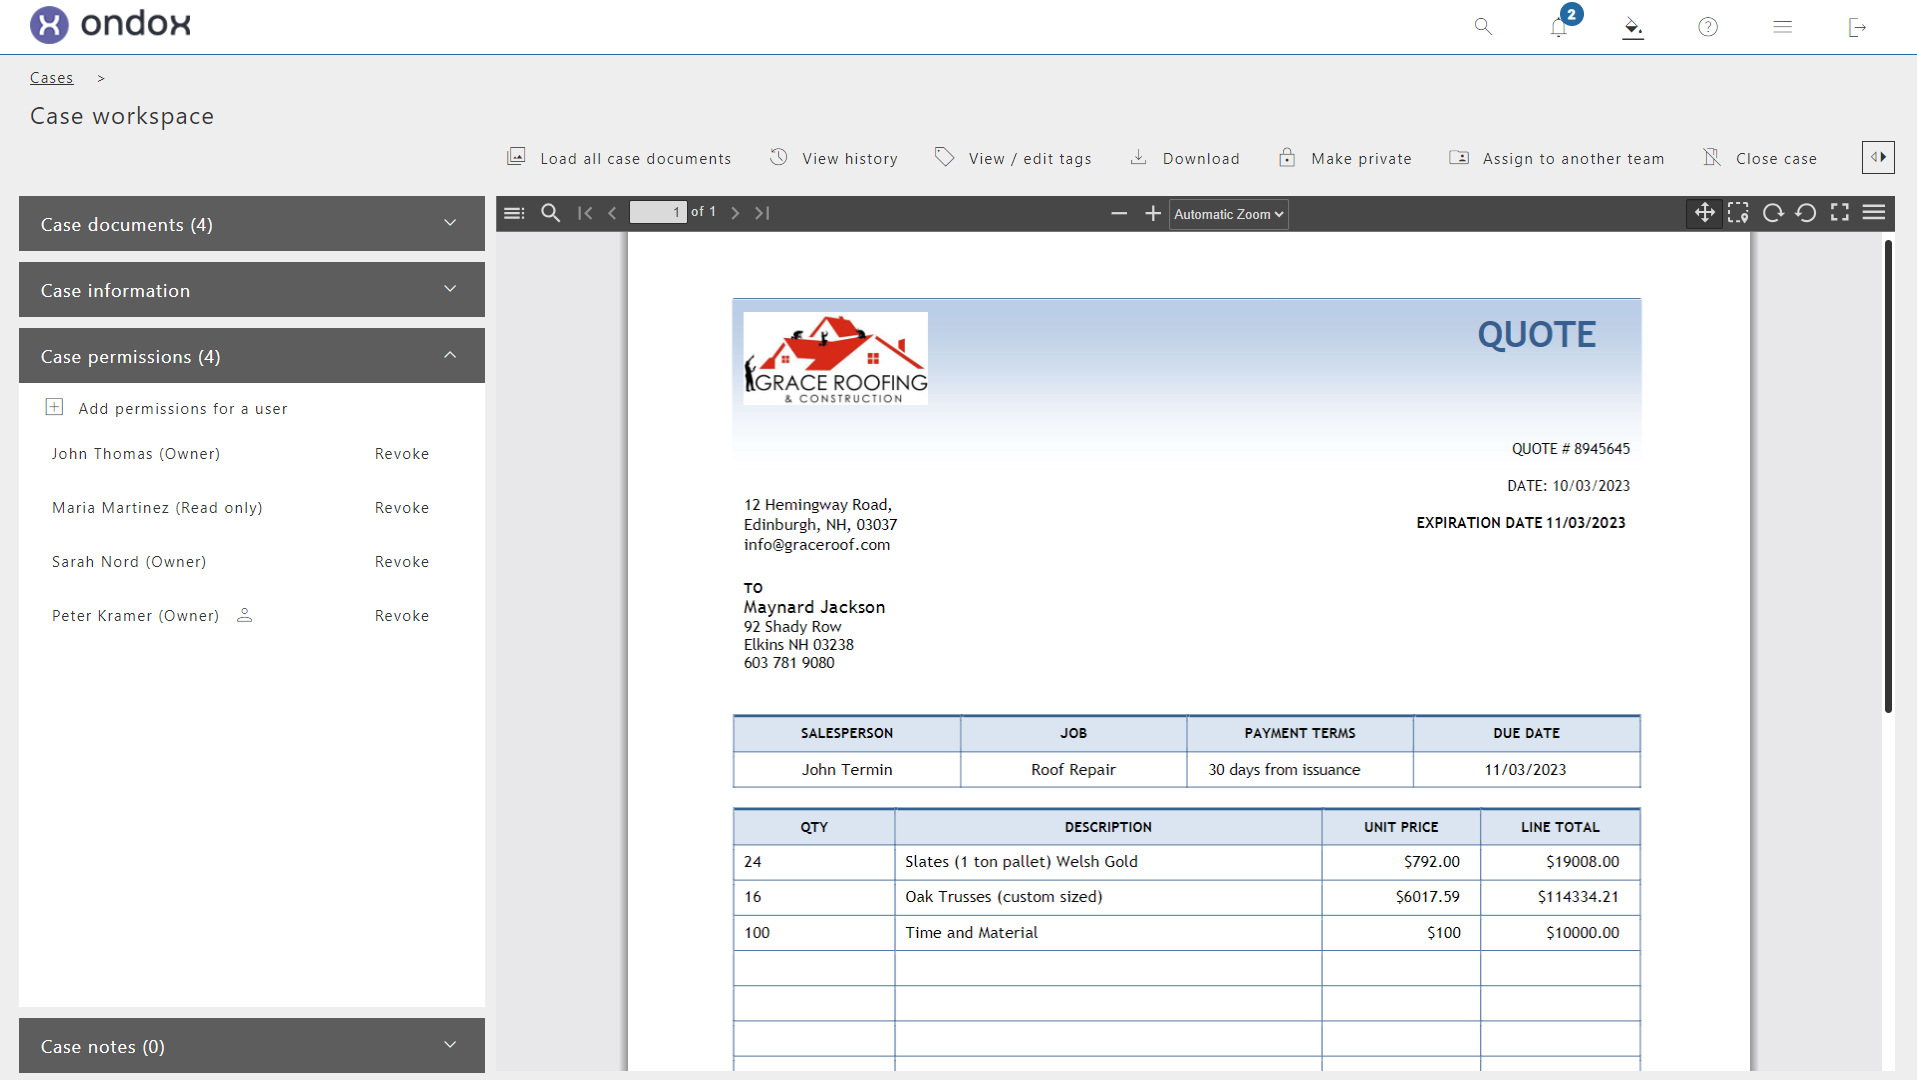This screenshot has width=1917, height=1080.
Task: Click the search icon in top header
Action: point(1483,27)
